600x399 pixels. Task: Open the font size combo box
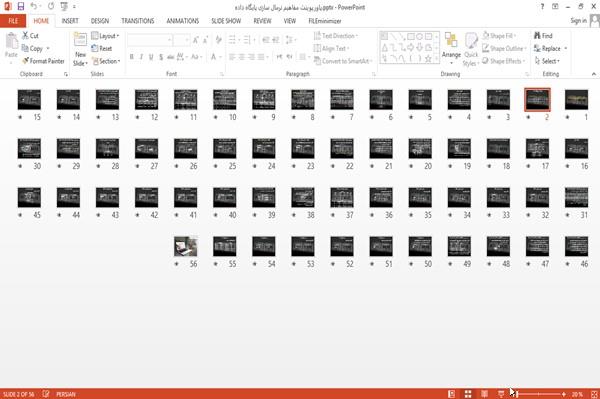(x=181, y=39)
